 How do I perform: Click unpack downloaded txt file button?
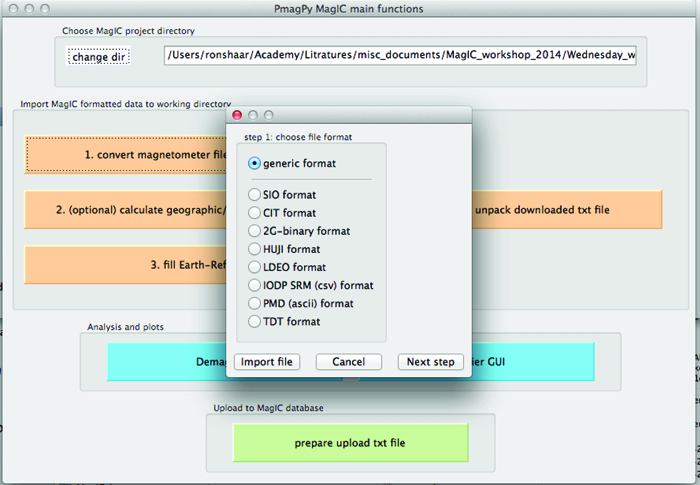(567, 210)
